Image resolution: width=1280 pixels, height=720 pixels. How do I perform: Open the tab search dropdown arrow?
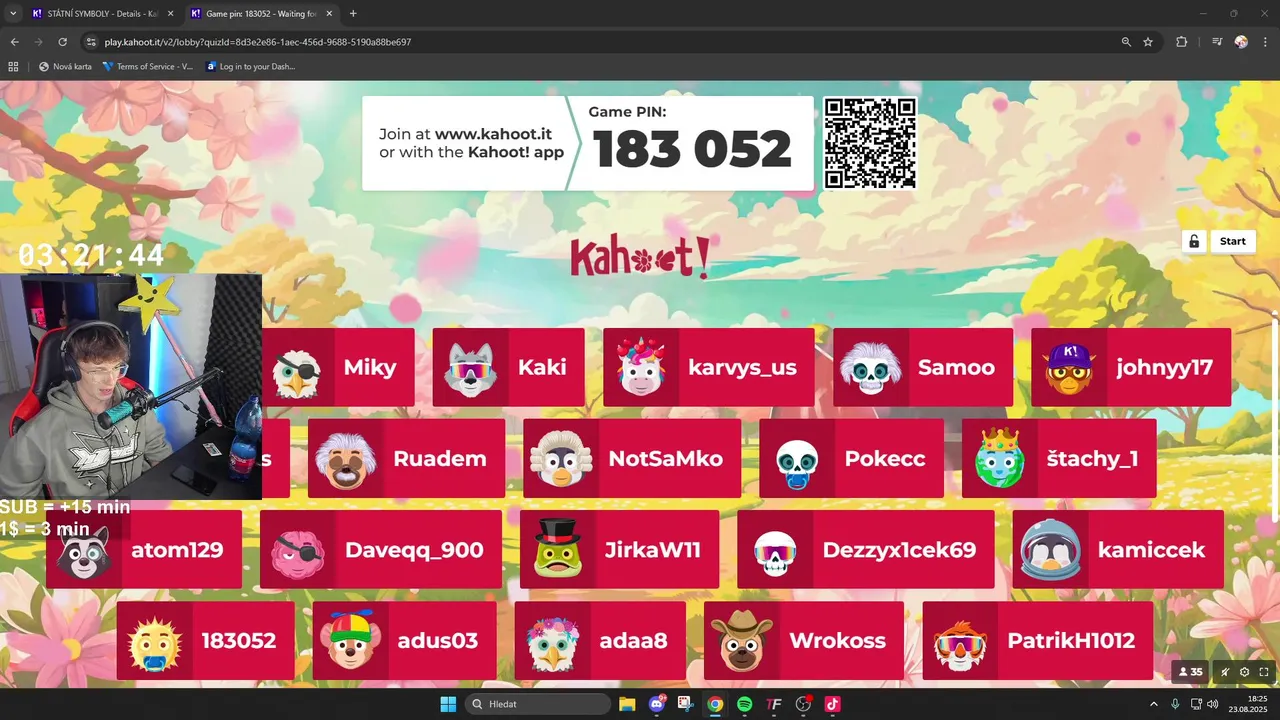coord(13,14)
